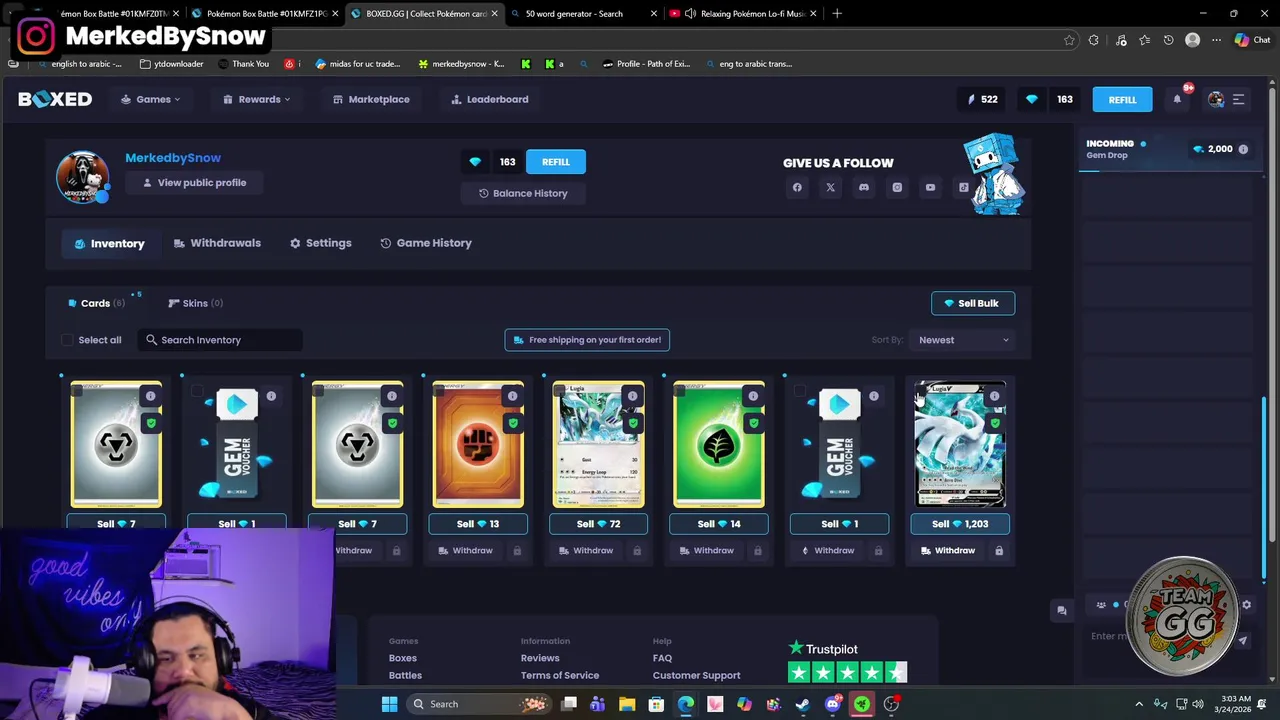Click info icon on the Sell 14 card
This screenshot has height=720, width=1280.
753,396
